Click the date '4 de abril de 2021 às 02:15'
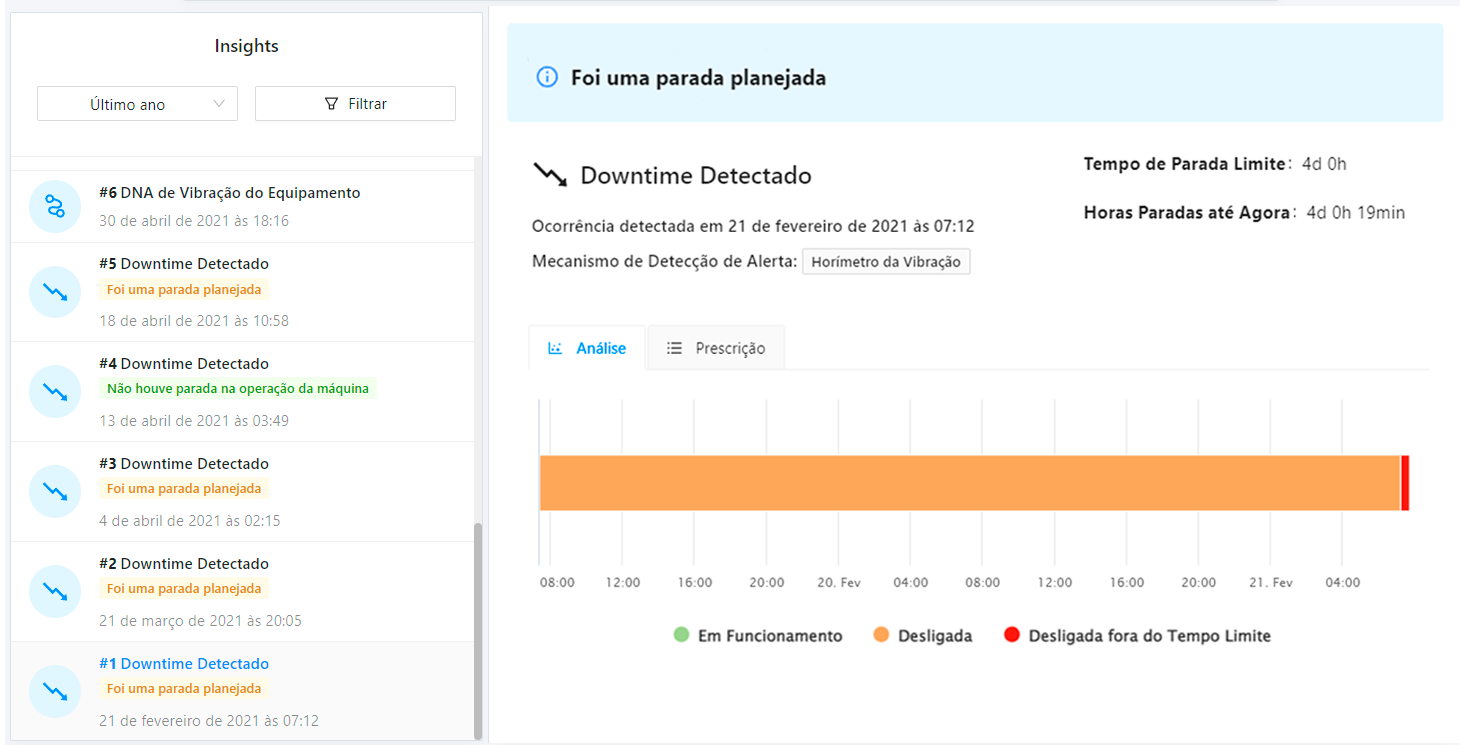The image size is (1464, 745). click(190, 521)
